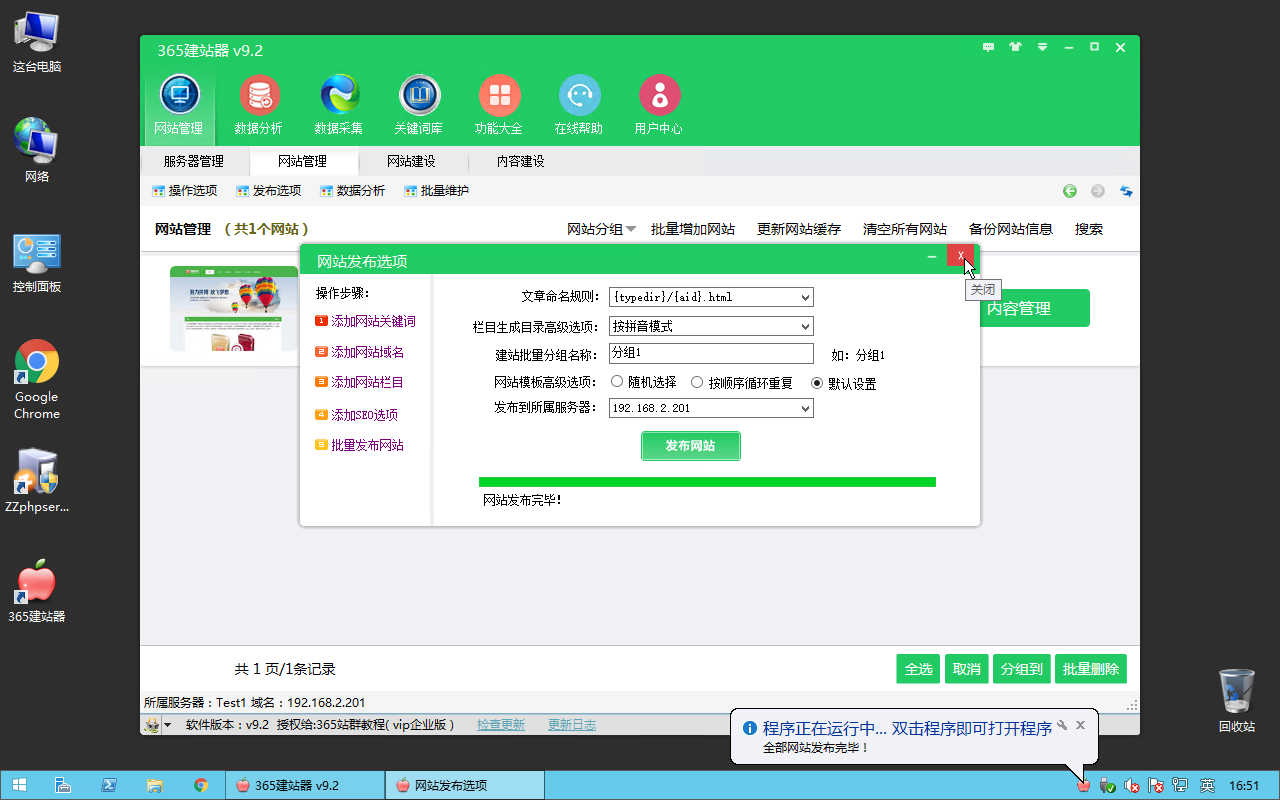This screenshot has width=1280, height=800.
Task: Click the 建站批量分组名称 input field
Action: [x=711, y=353]
